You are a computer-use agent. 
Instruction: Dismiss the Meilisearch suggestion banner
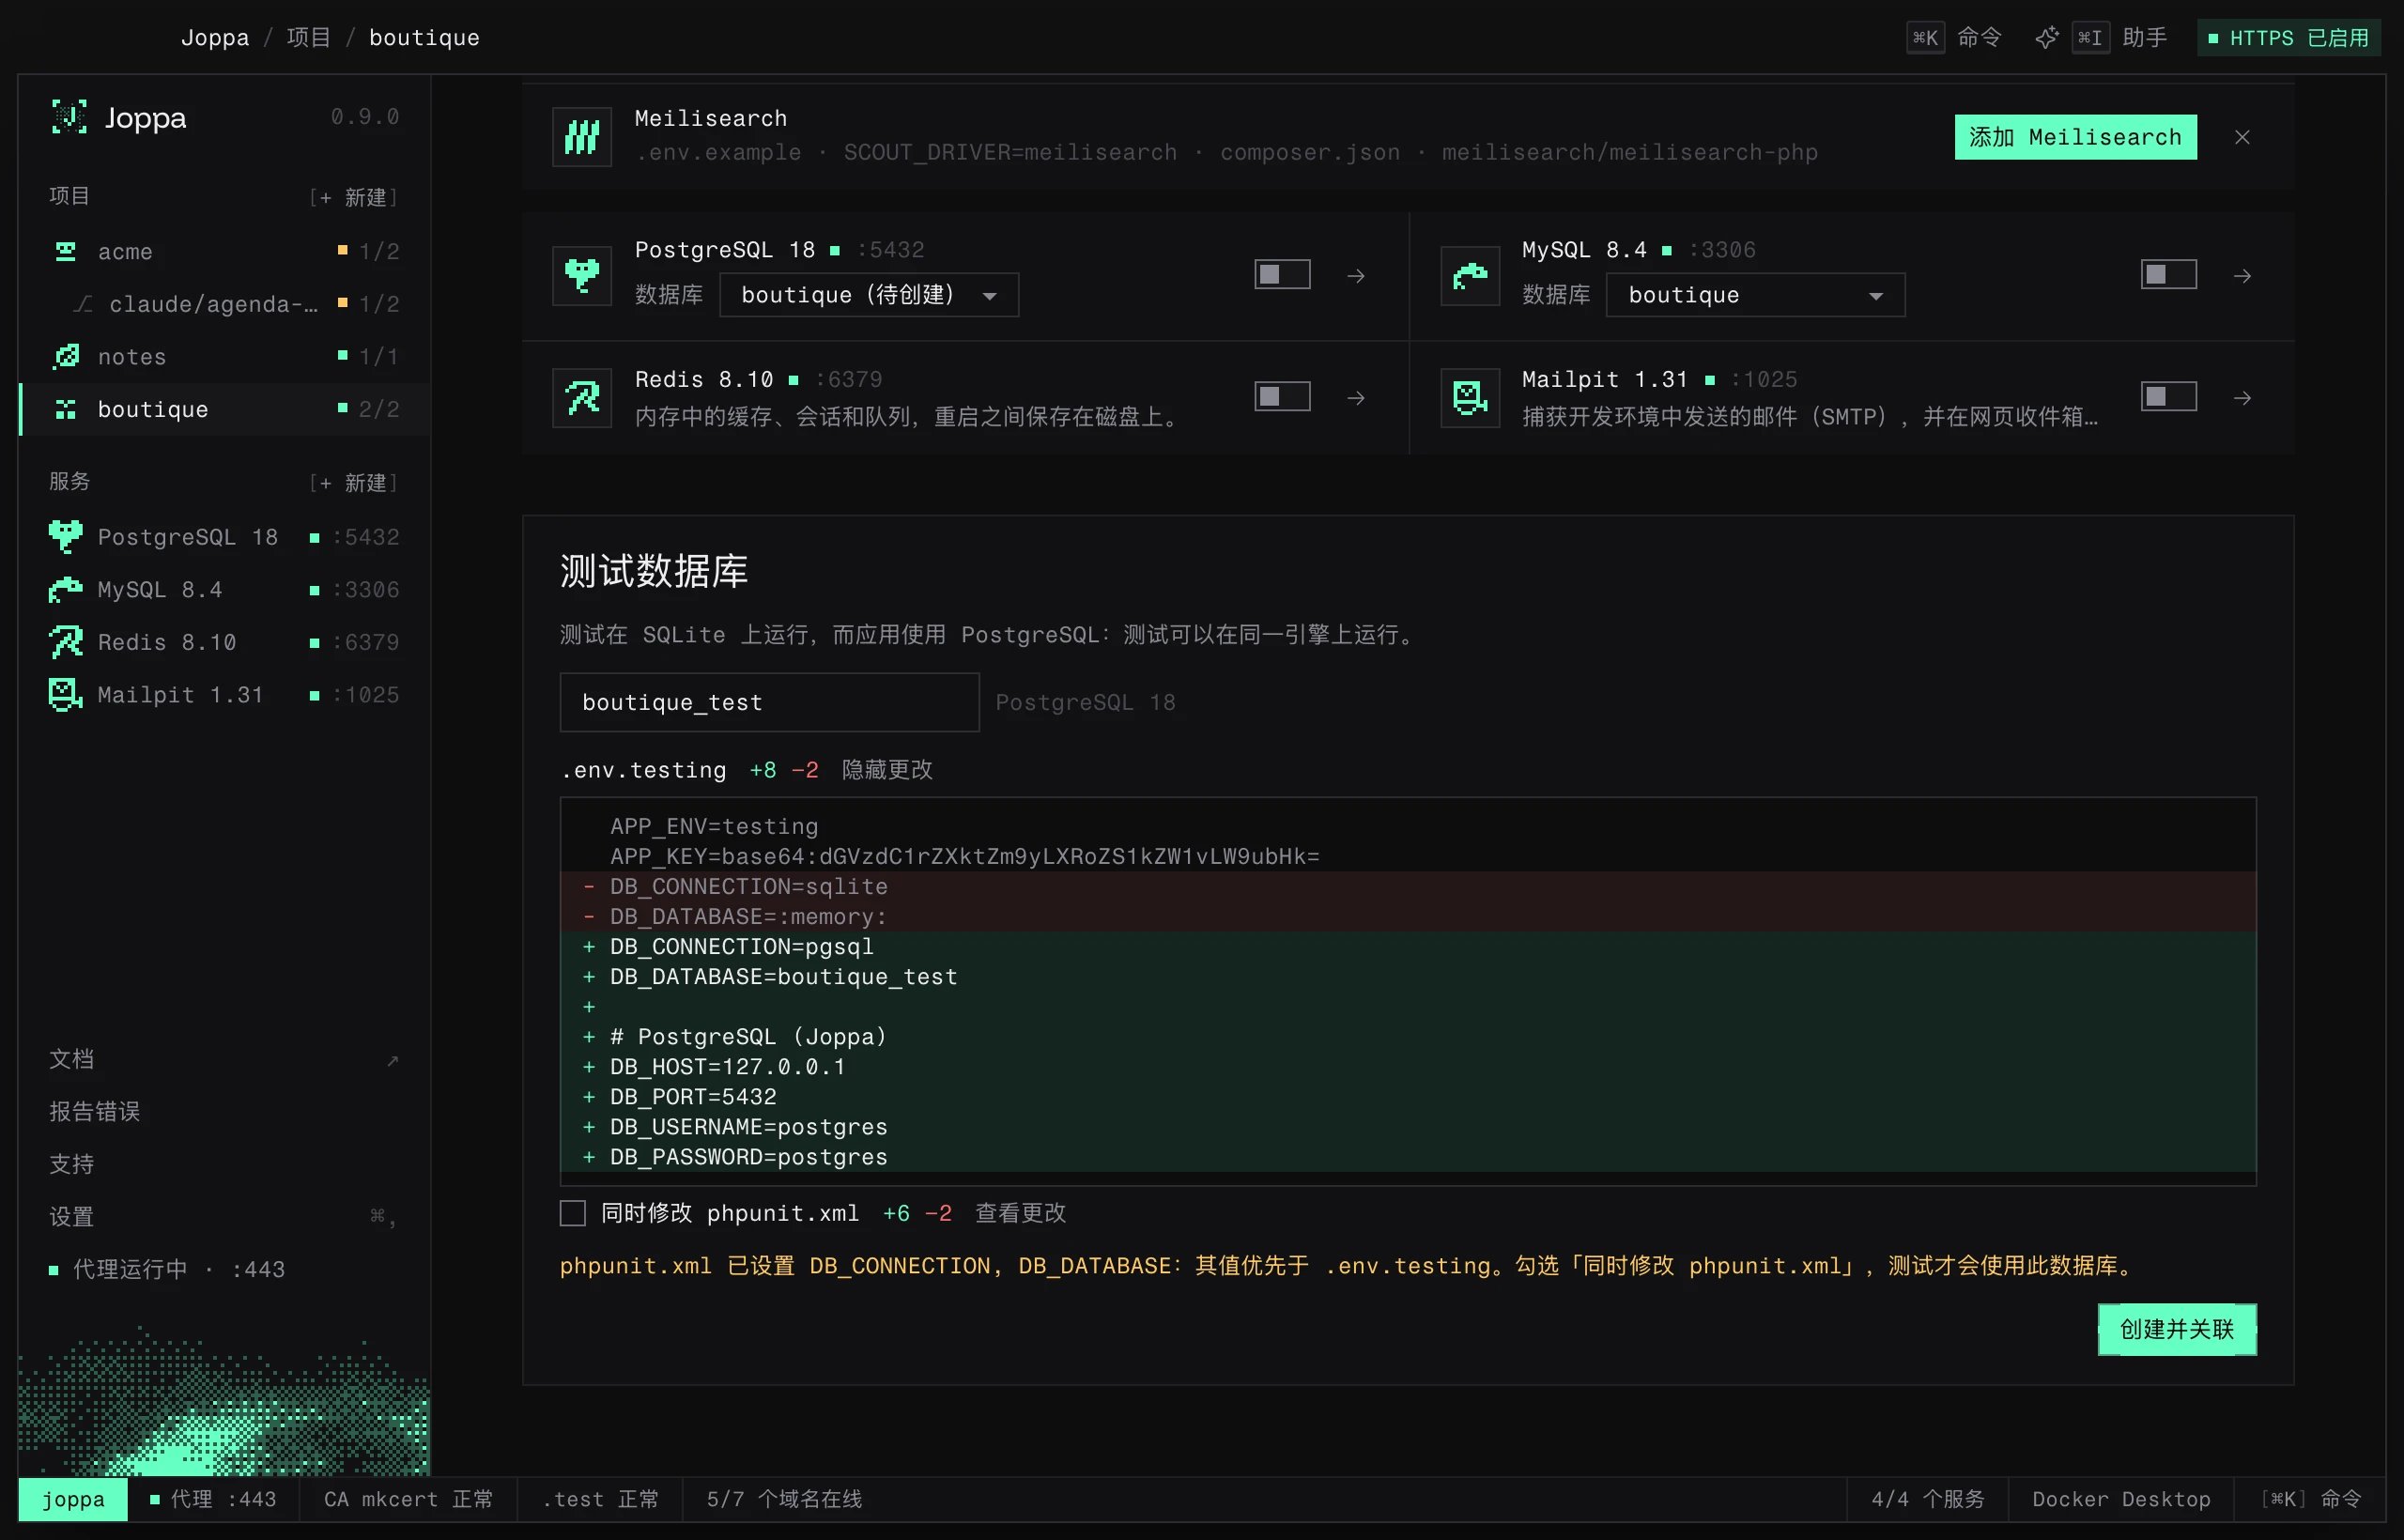(2242, 137)
